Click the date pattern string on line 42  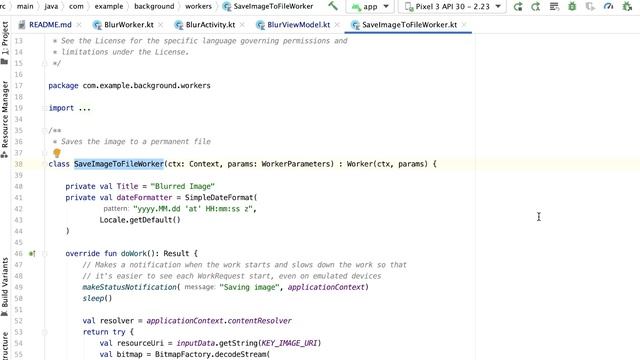[193, 209]
